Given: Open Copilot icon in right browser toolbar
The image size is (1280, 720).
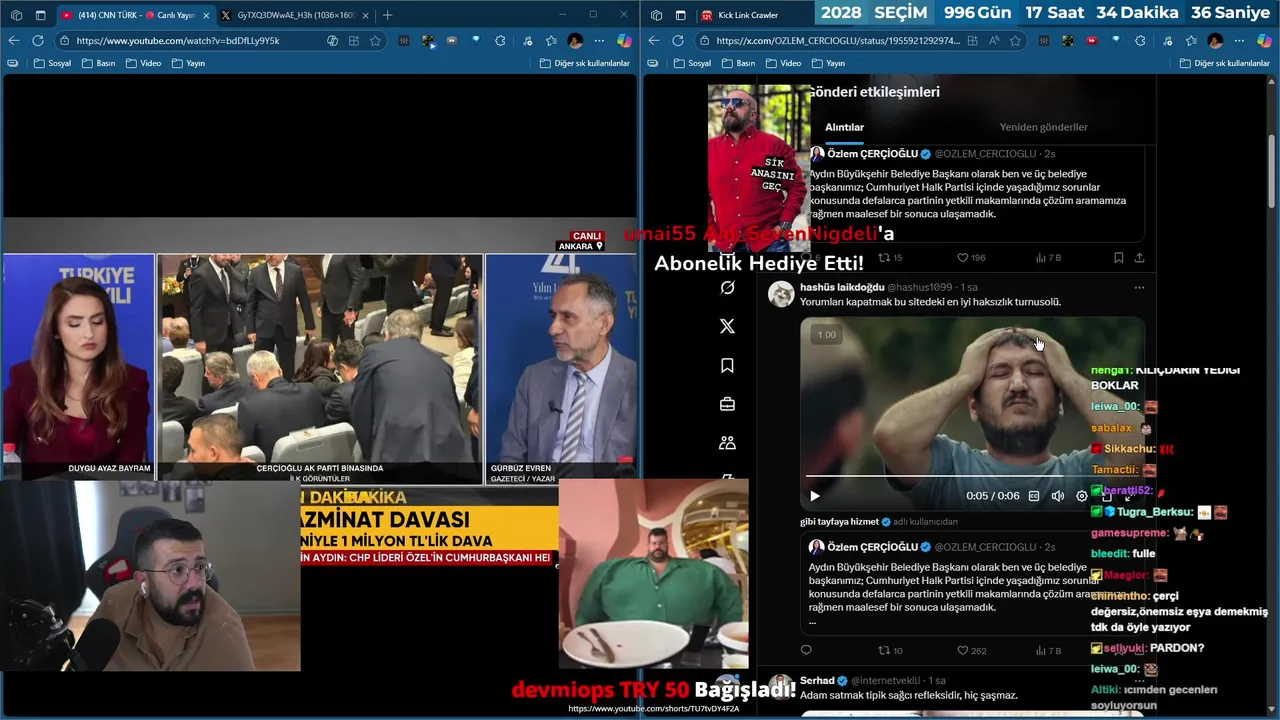Looking at the screenshot, I should pyautogui.click(x=1264, y=41).
